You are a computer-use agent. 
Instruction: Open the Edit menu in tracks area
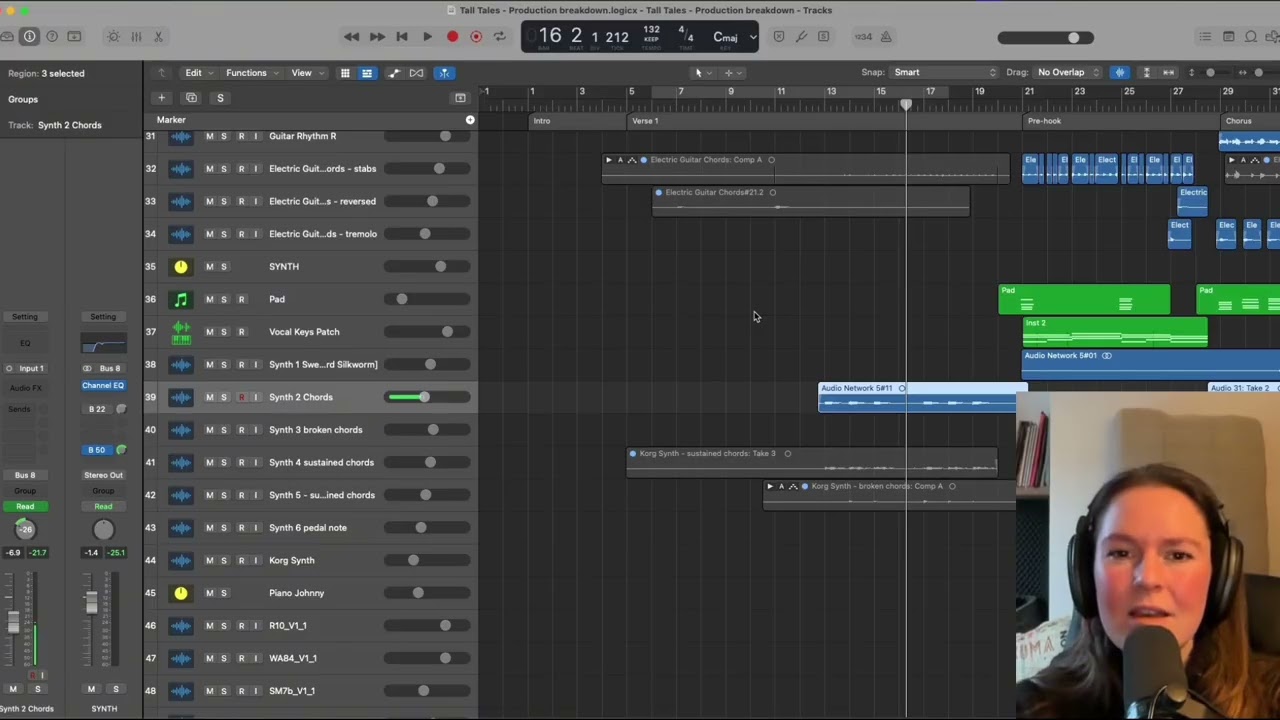coord(198,73)
